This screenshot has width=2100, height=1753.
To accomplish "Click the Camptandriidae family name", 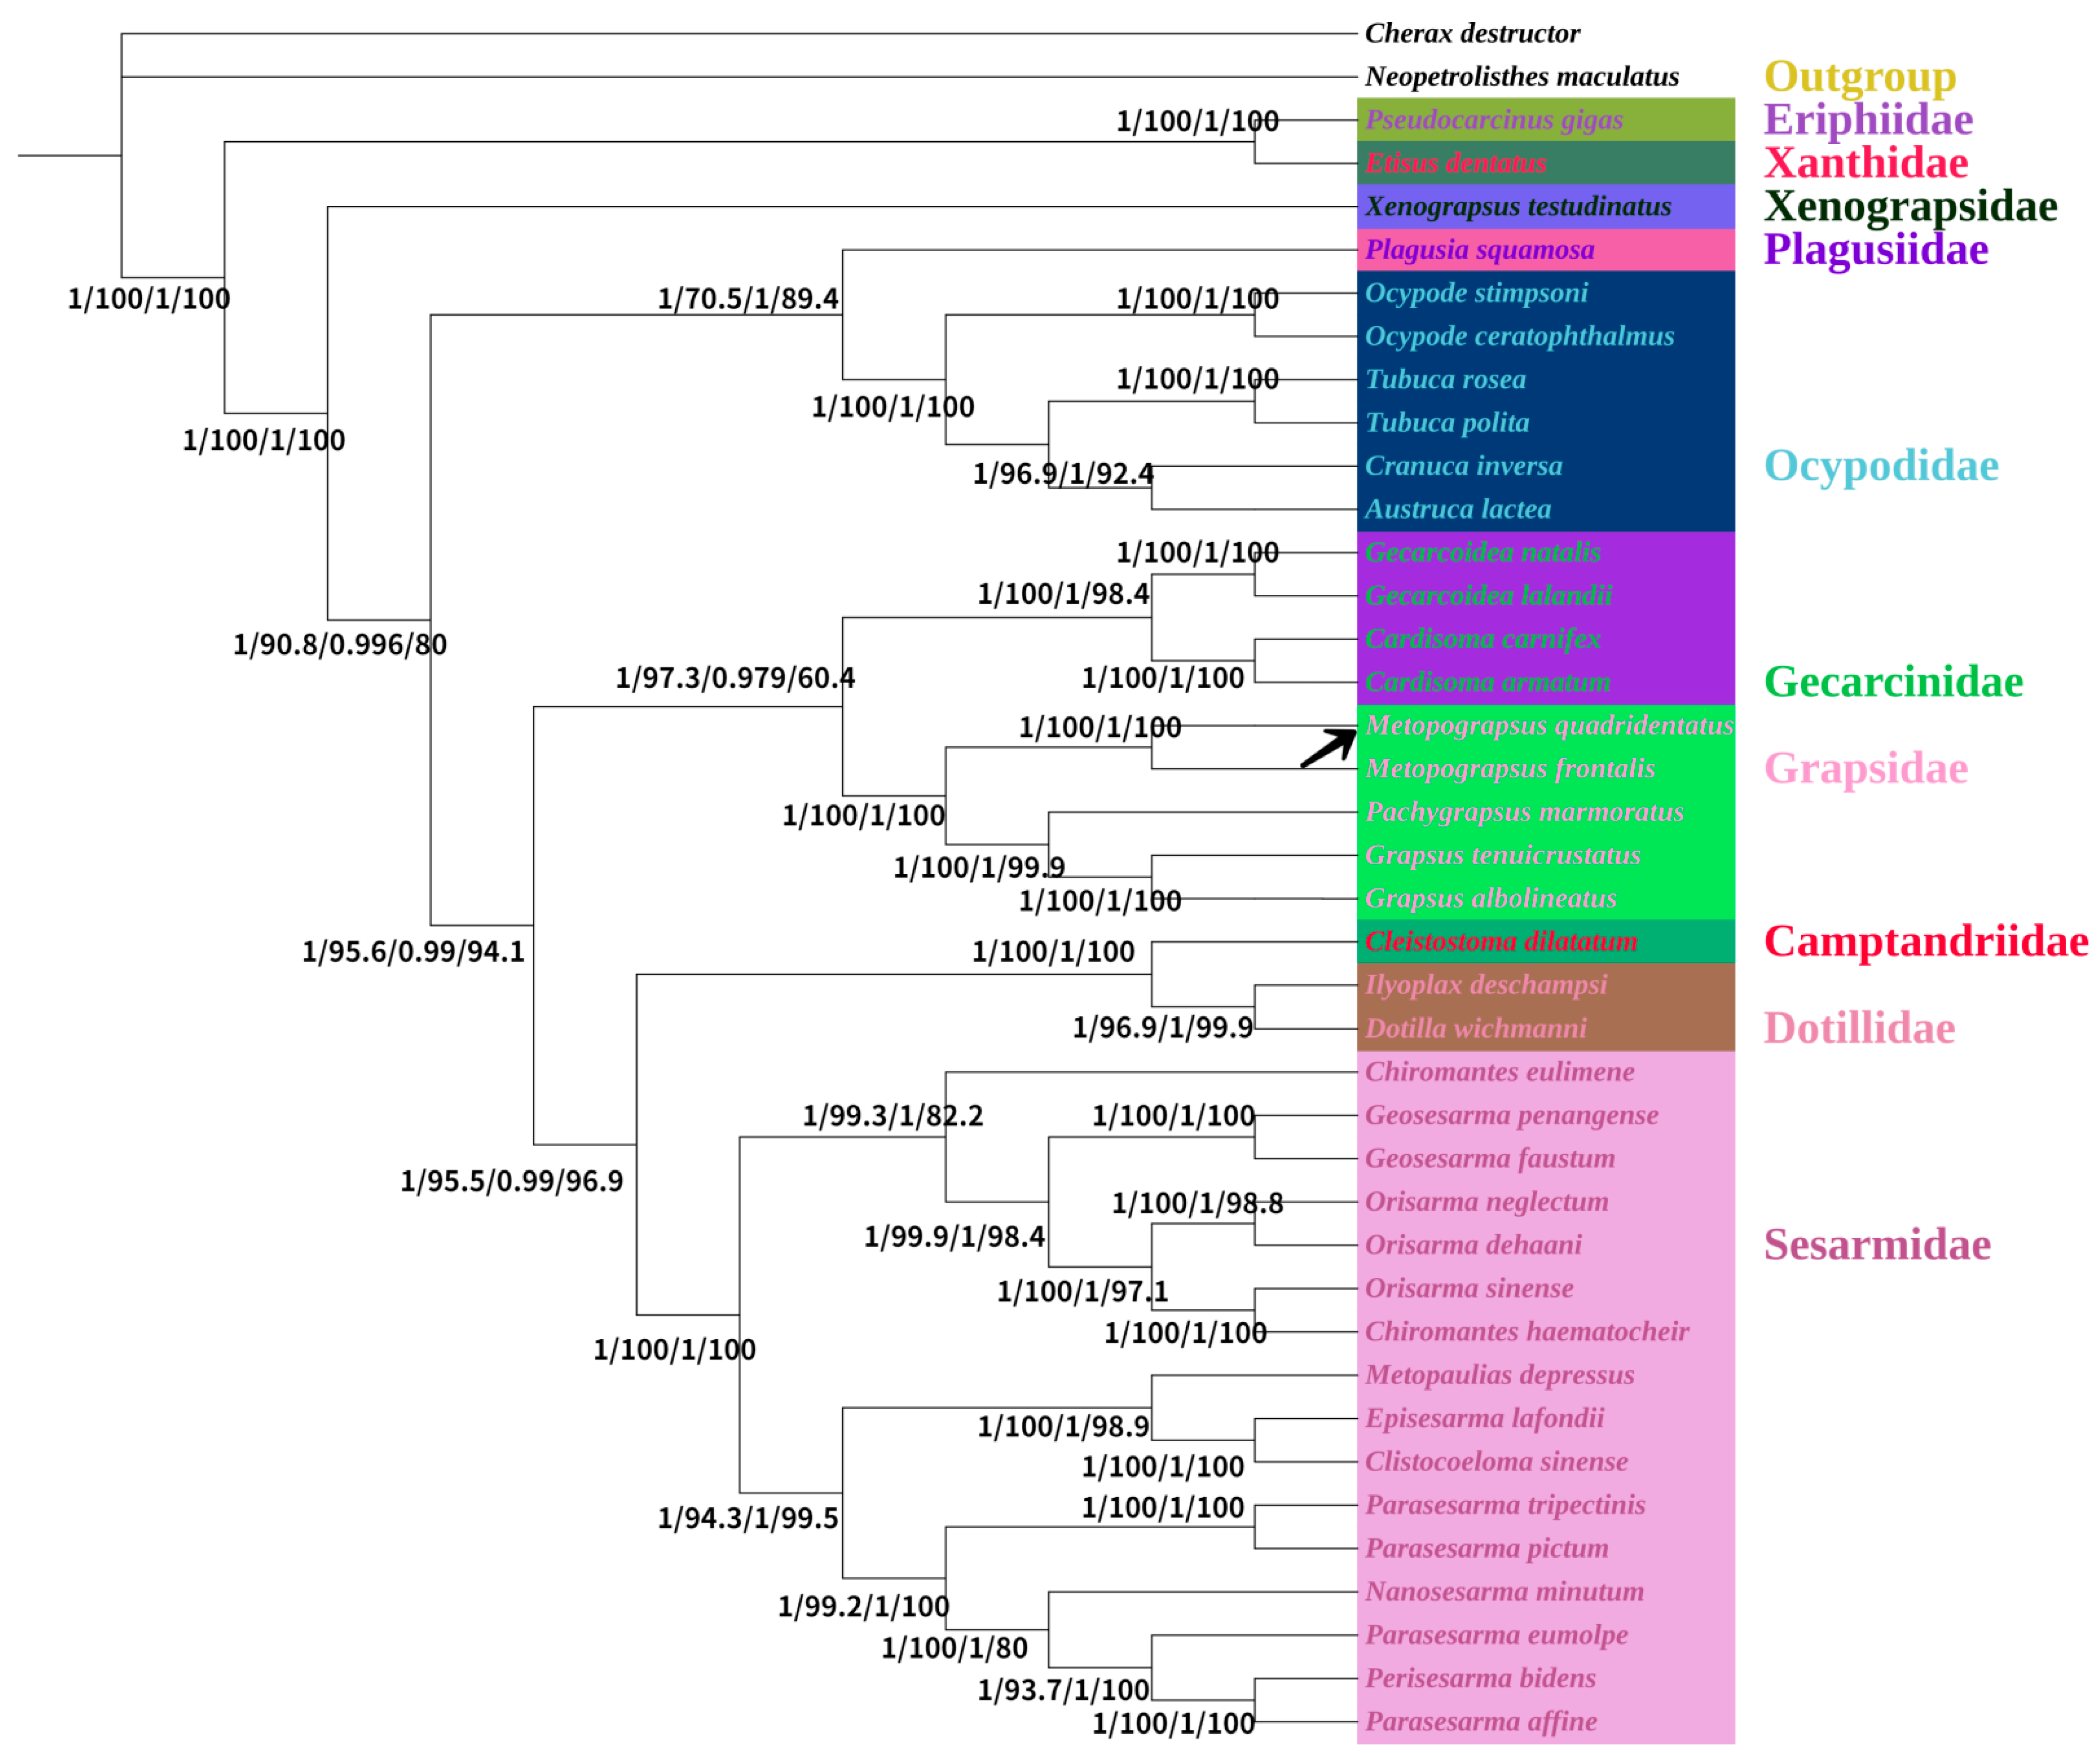I will [1926, 942].
